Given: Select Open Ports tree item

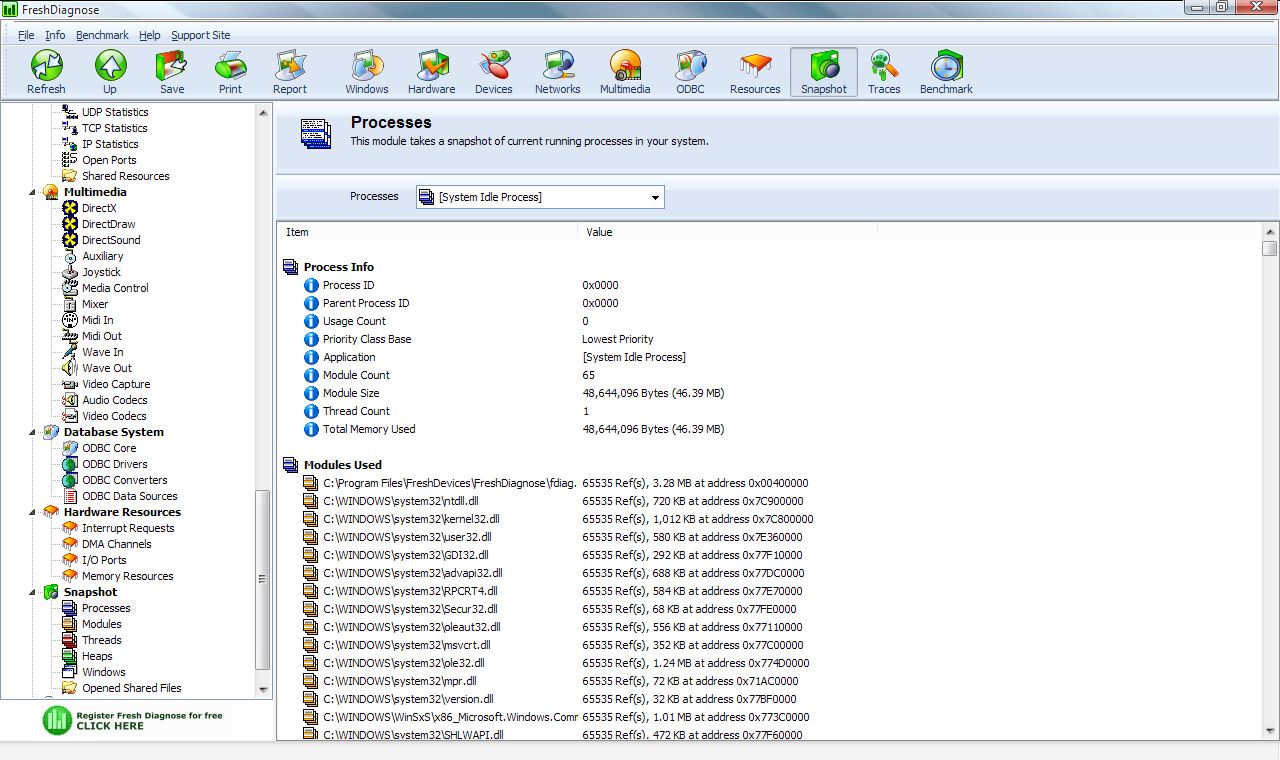Looking at the screenshot, I should click(x=109, y=160).
